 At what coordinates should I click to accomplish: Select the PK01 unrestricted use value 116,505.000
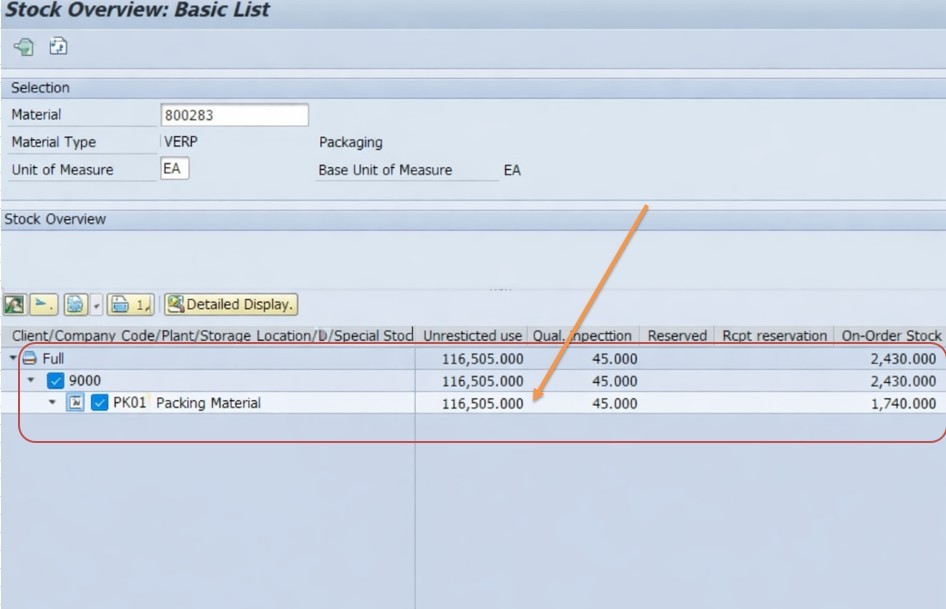(482, 403)
